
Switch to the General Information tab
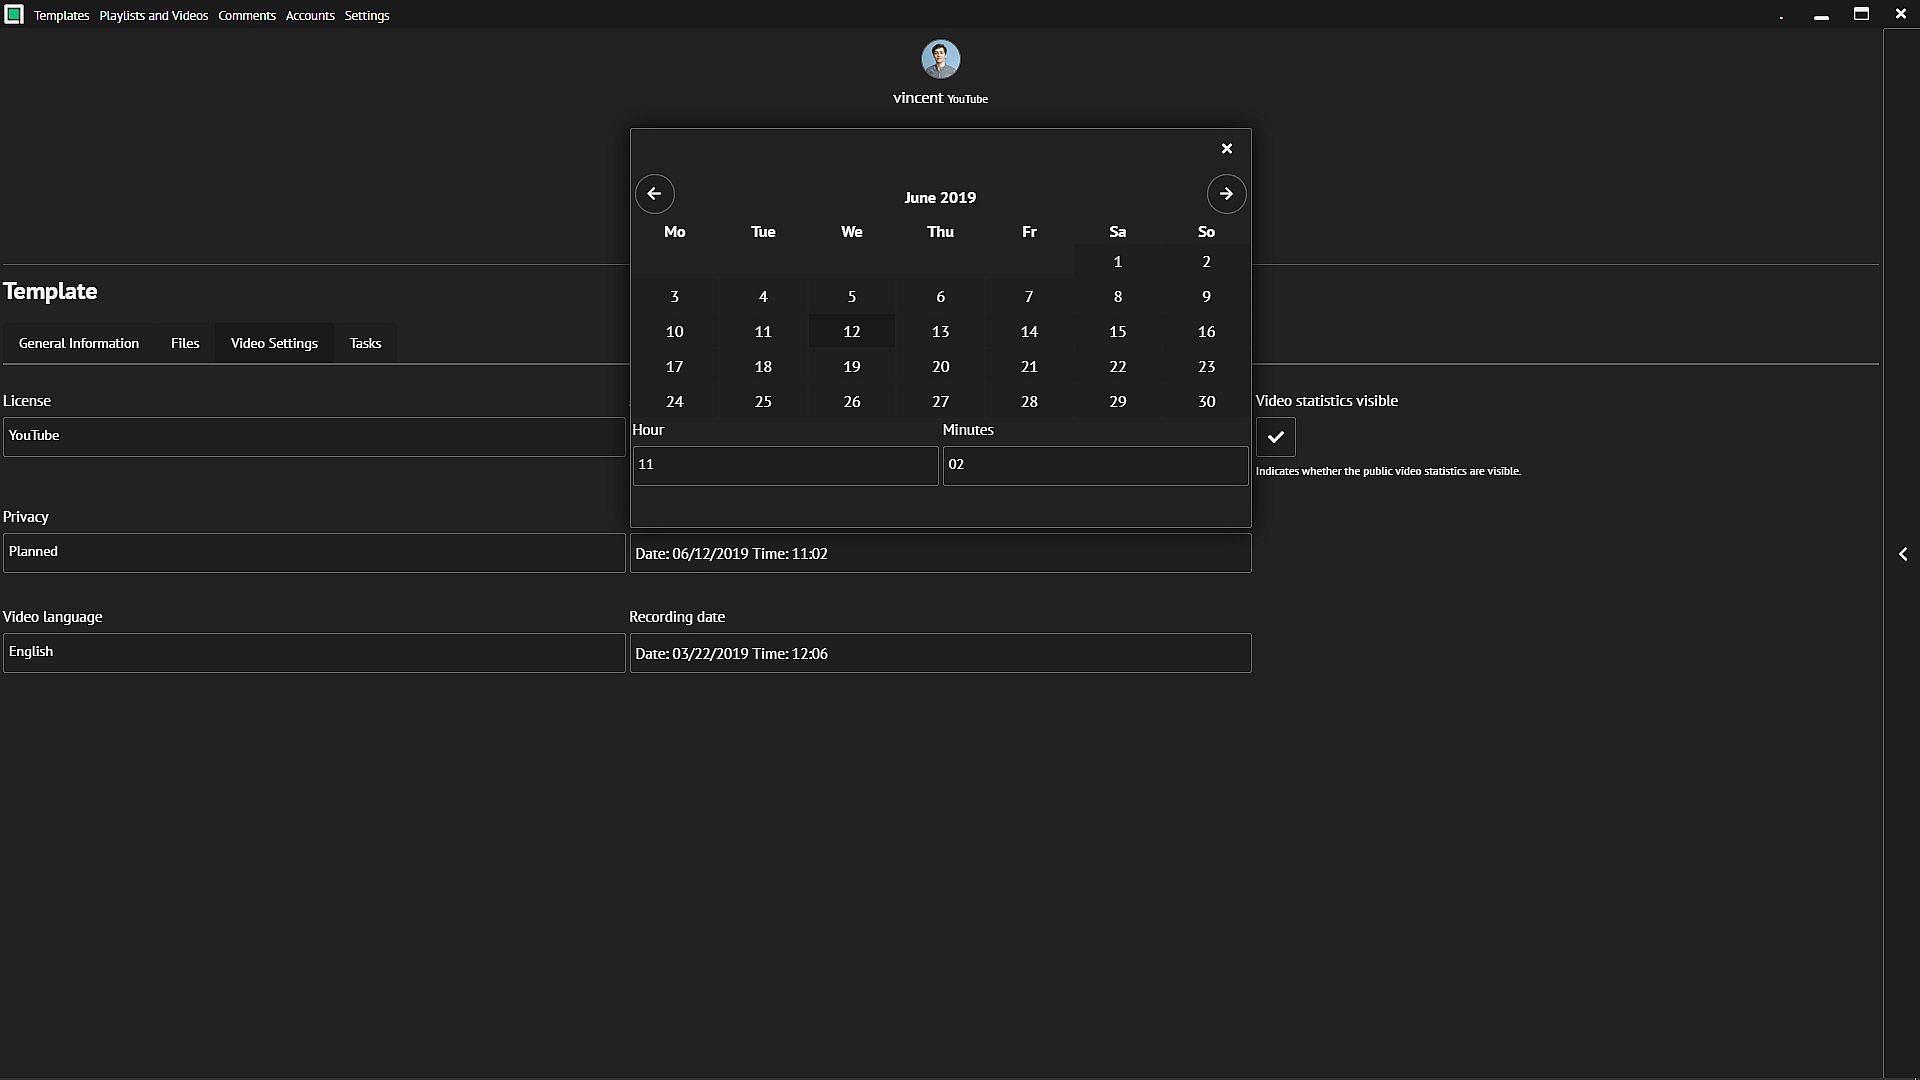tap(79, 343)
